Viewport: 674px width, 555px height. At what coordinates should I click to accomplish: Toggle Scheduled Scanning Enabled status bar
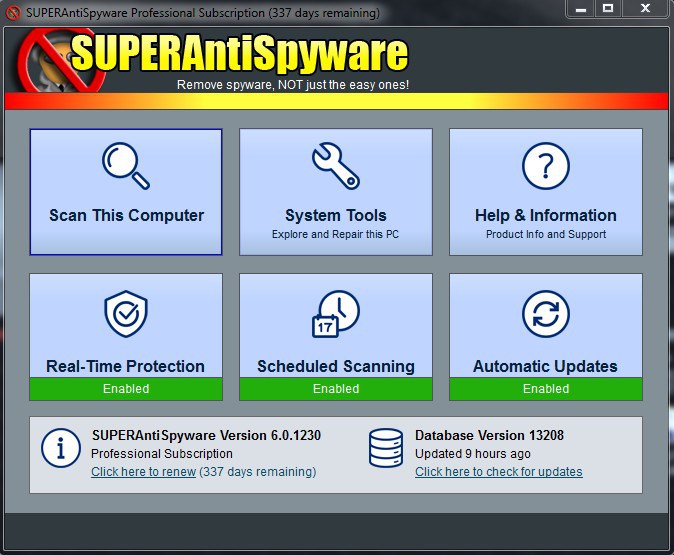336,389
